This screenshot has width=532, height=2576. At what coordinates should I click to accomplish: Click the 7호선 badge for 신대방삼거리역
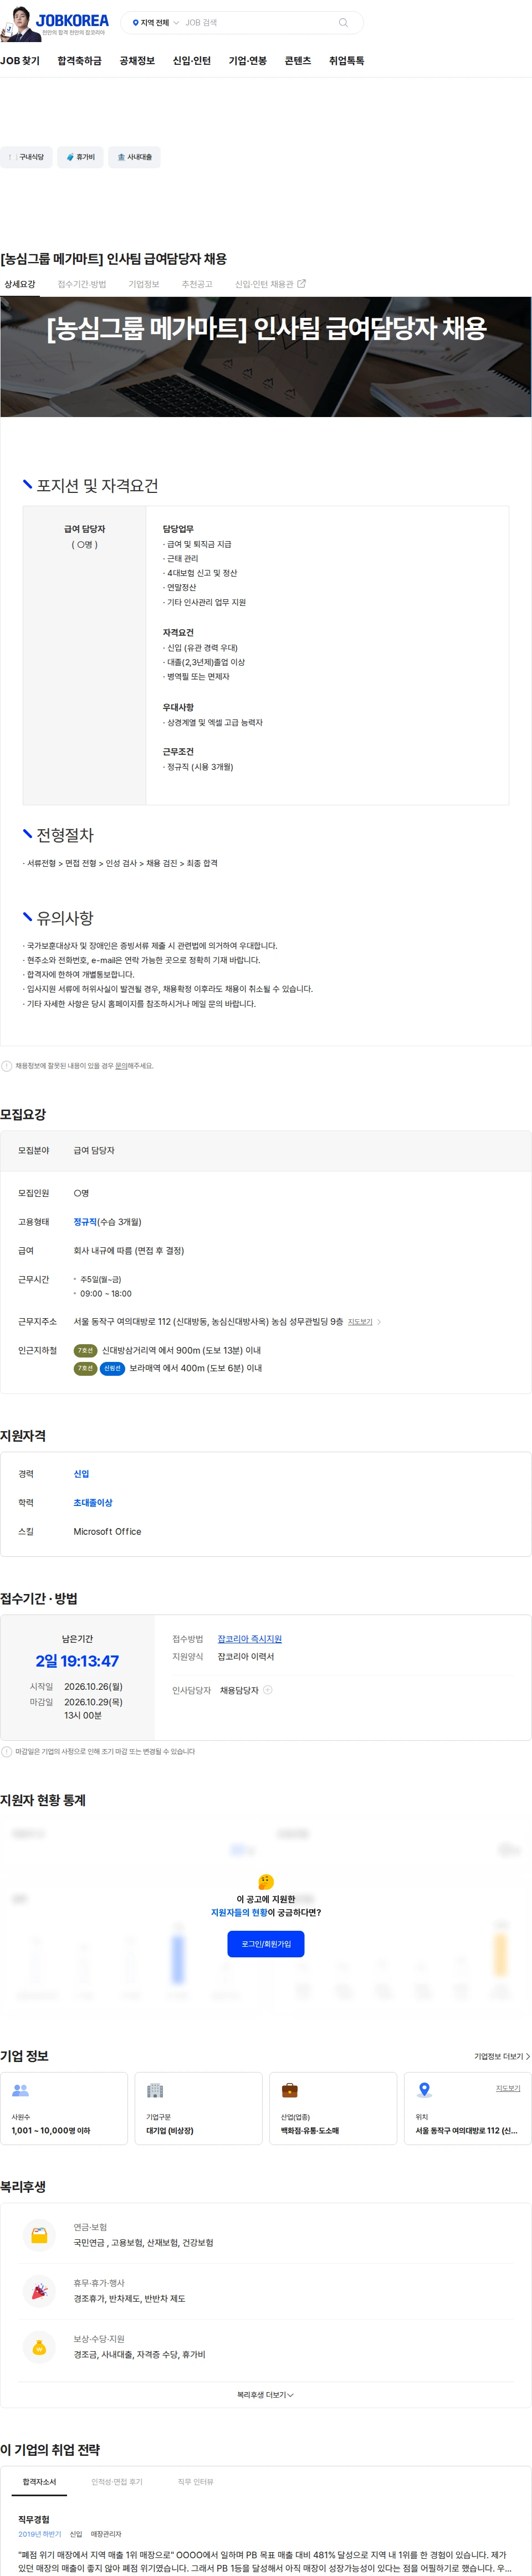click(x=85, y=1350)
